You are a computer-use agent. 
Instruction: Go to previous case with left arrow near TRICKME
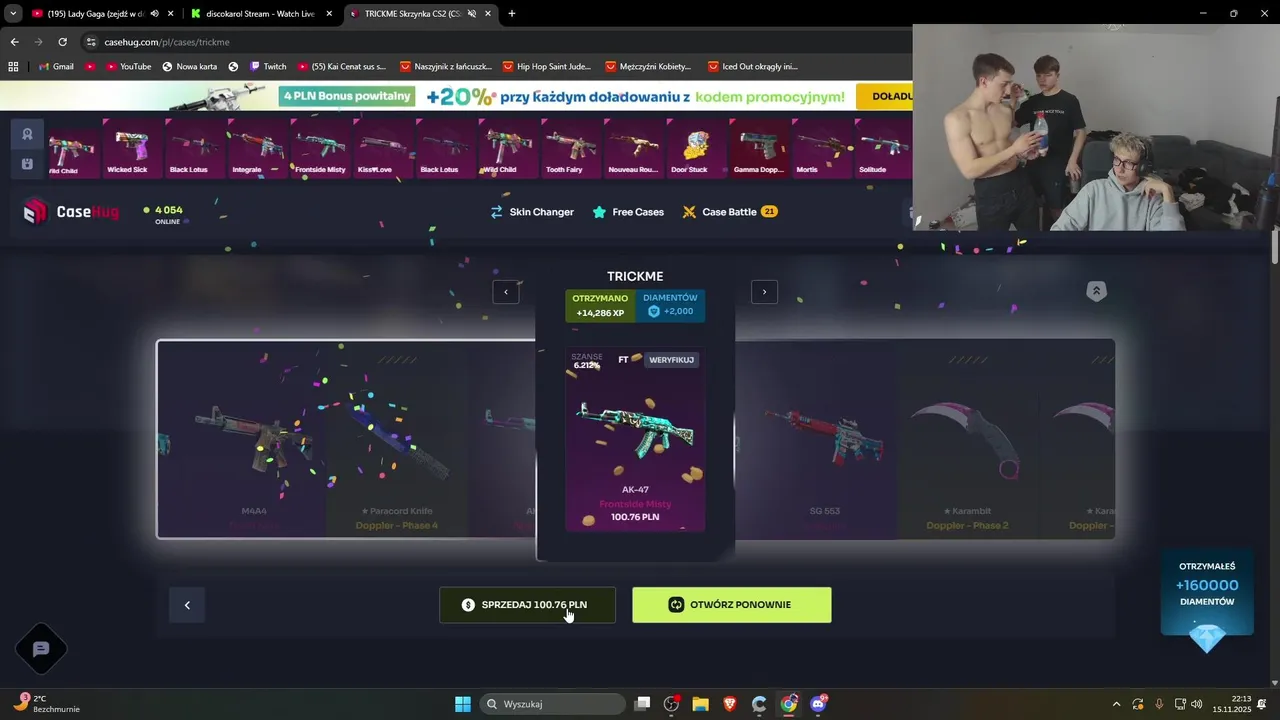pos(506,292)
